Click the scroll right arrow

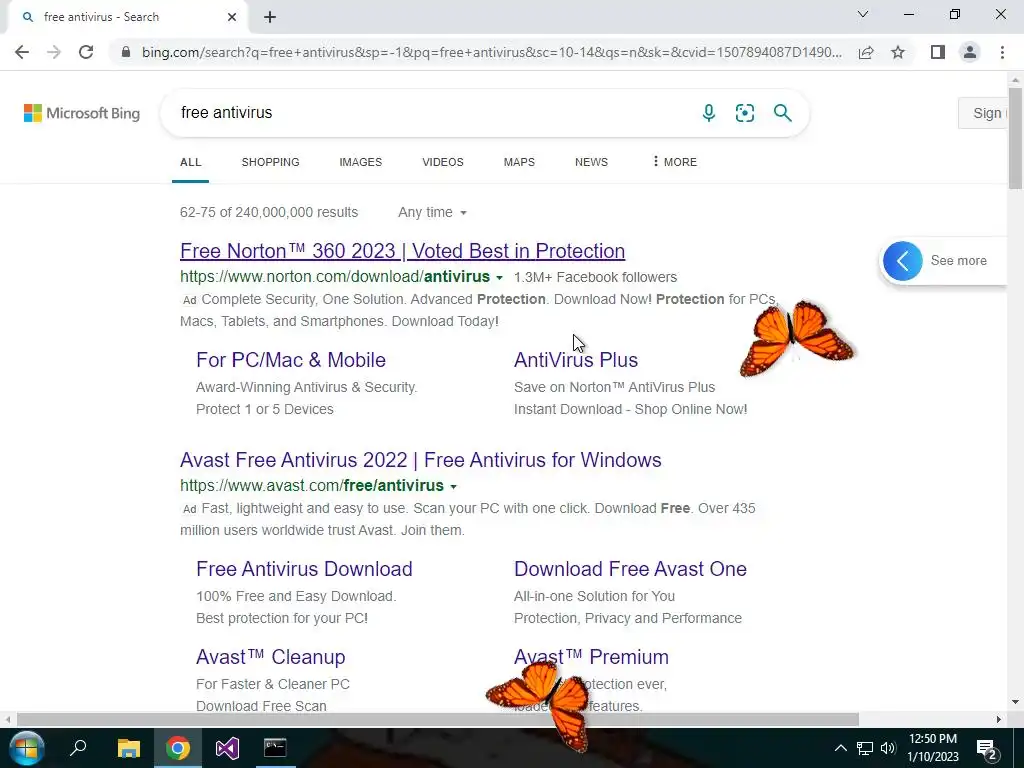pos(999,719)
